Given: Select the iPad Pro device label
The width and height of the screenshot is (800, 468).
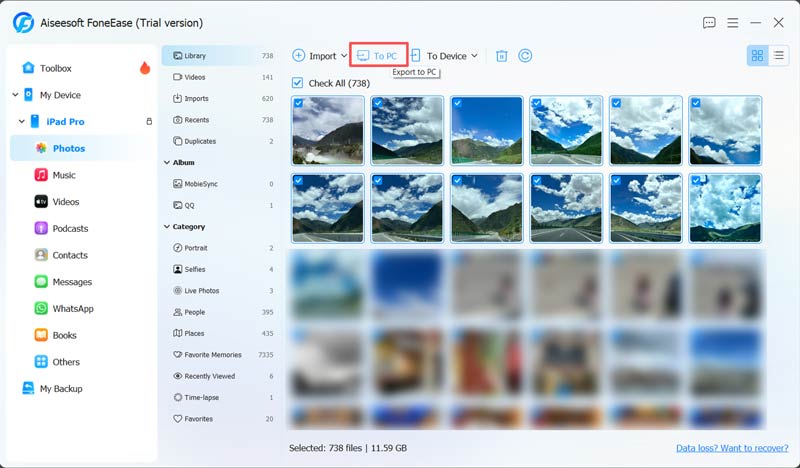Looking at the screenshot, I should pos(65,121).
